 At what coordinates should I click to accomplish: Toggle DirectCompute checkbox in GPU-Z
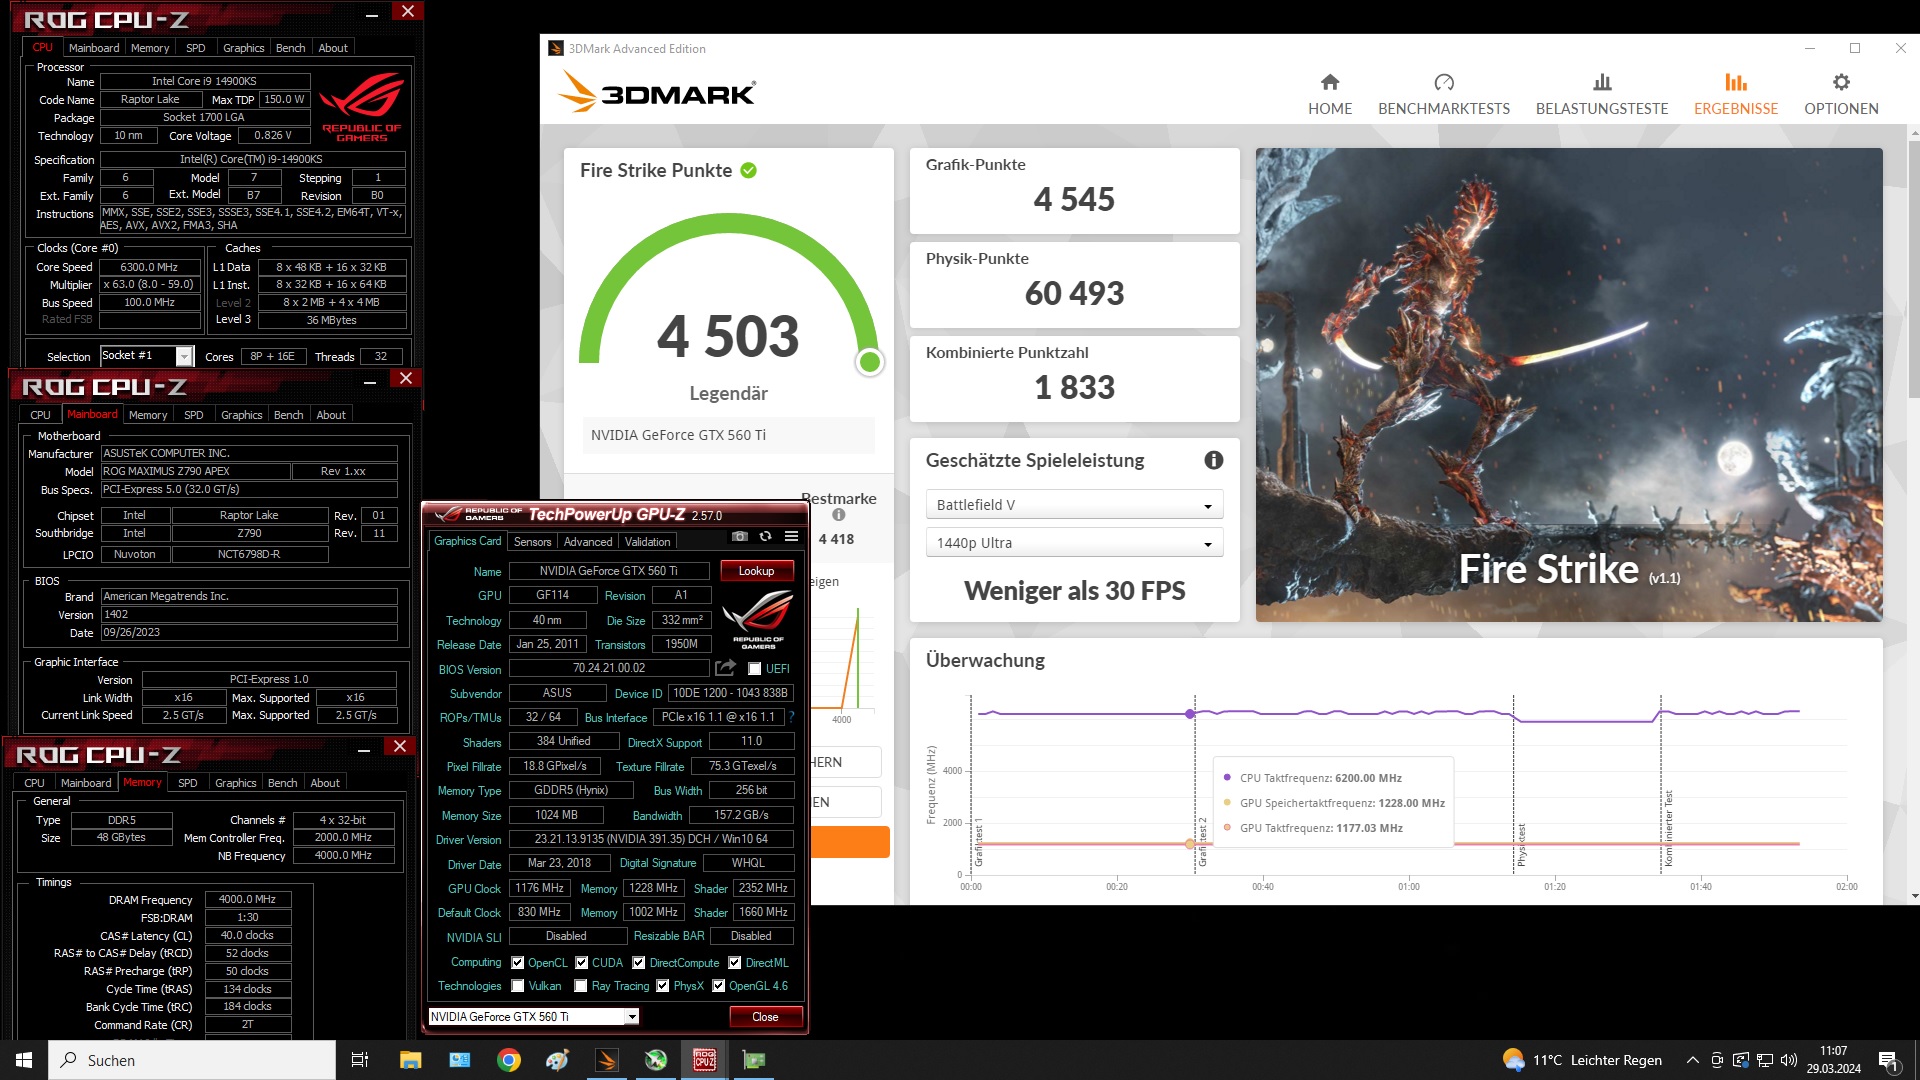click(x=639, y=963)
